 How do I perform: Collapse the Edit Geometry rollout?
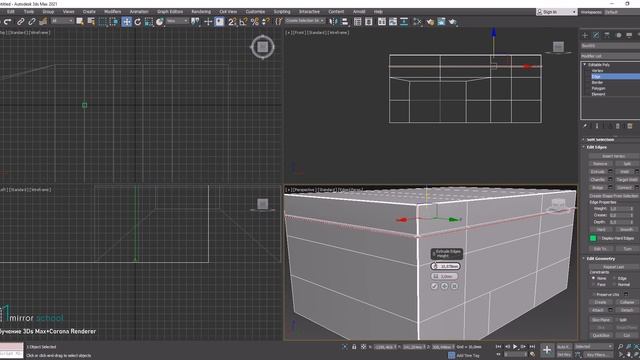coord(600,259)
